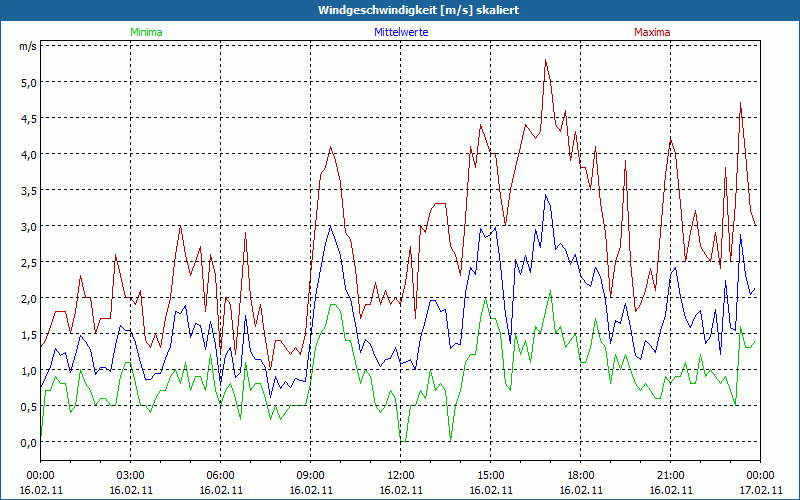
Task: Click the 3,5 y-axis value
Action: coord(28,190)
